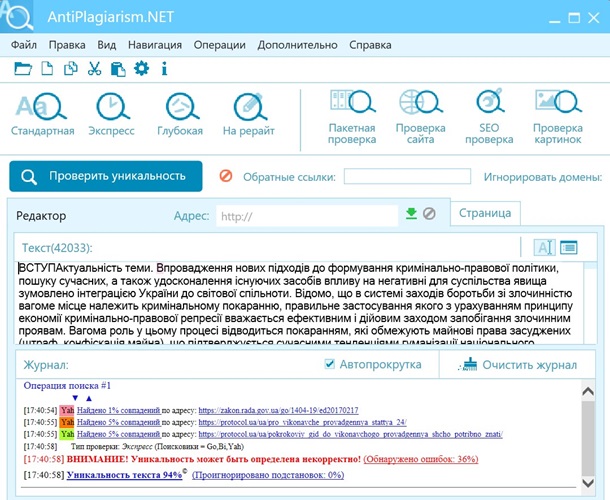Jump to previous result with the up triangle
Screen dimensions: 610x500
(x=89, y=398)
